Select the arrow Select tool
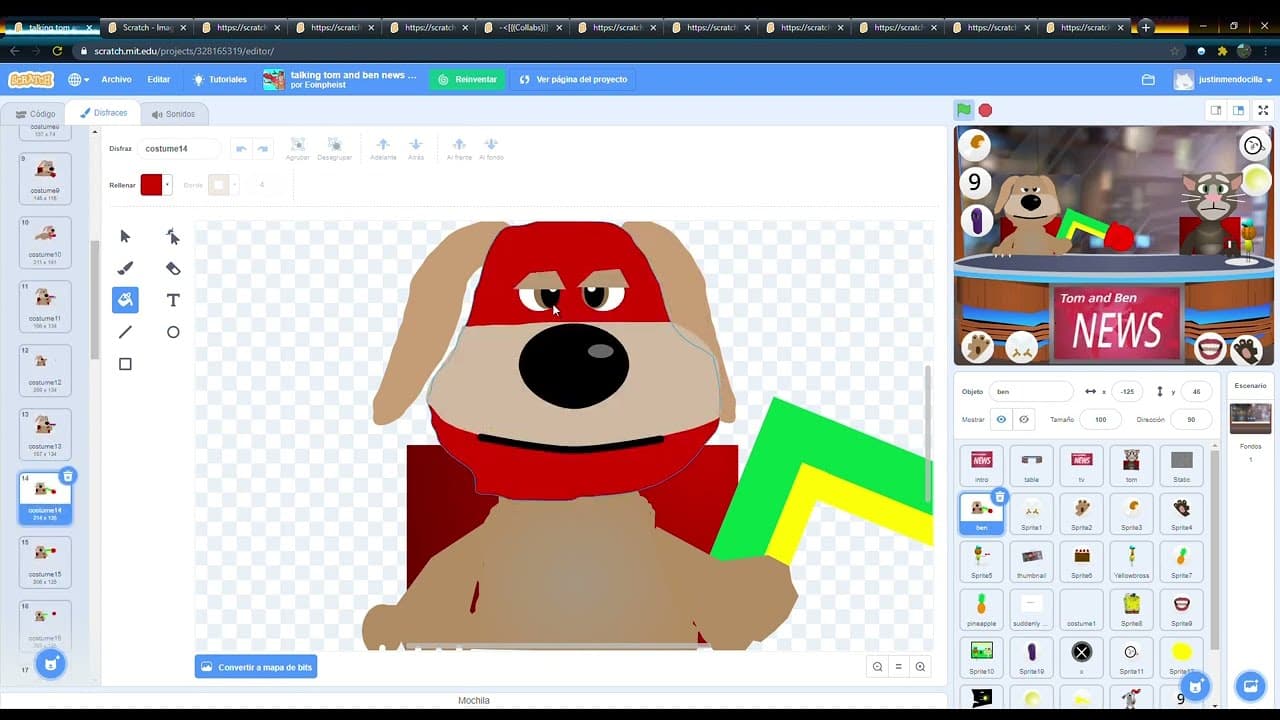The height and width of the screenshot is (720, 1280). 125,236
